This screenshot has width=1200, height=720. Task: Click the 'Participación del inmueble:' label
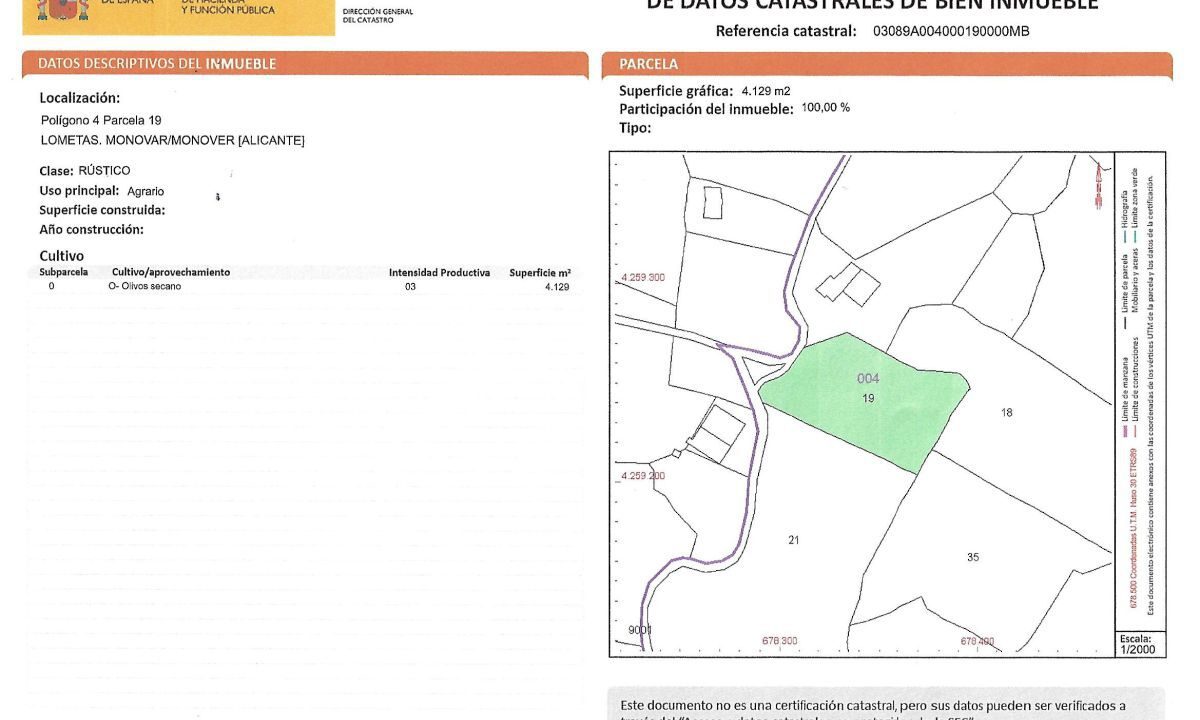706,109
